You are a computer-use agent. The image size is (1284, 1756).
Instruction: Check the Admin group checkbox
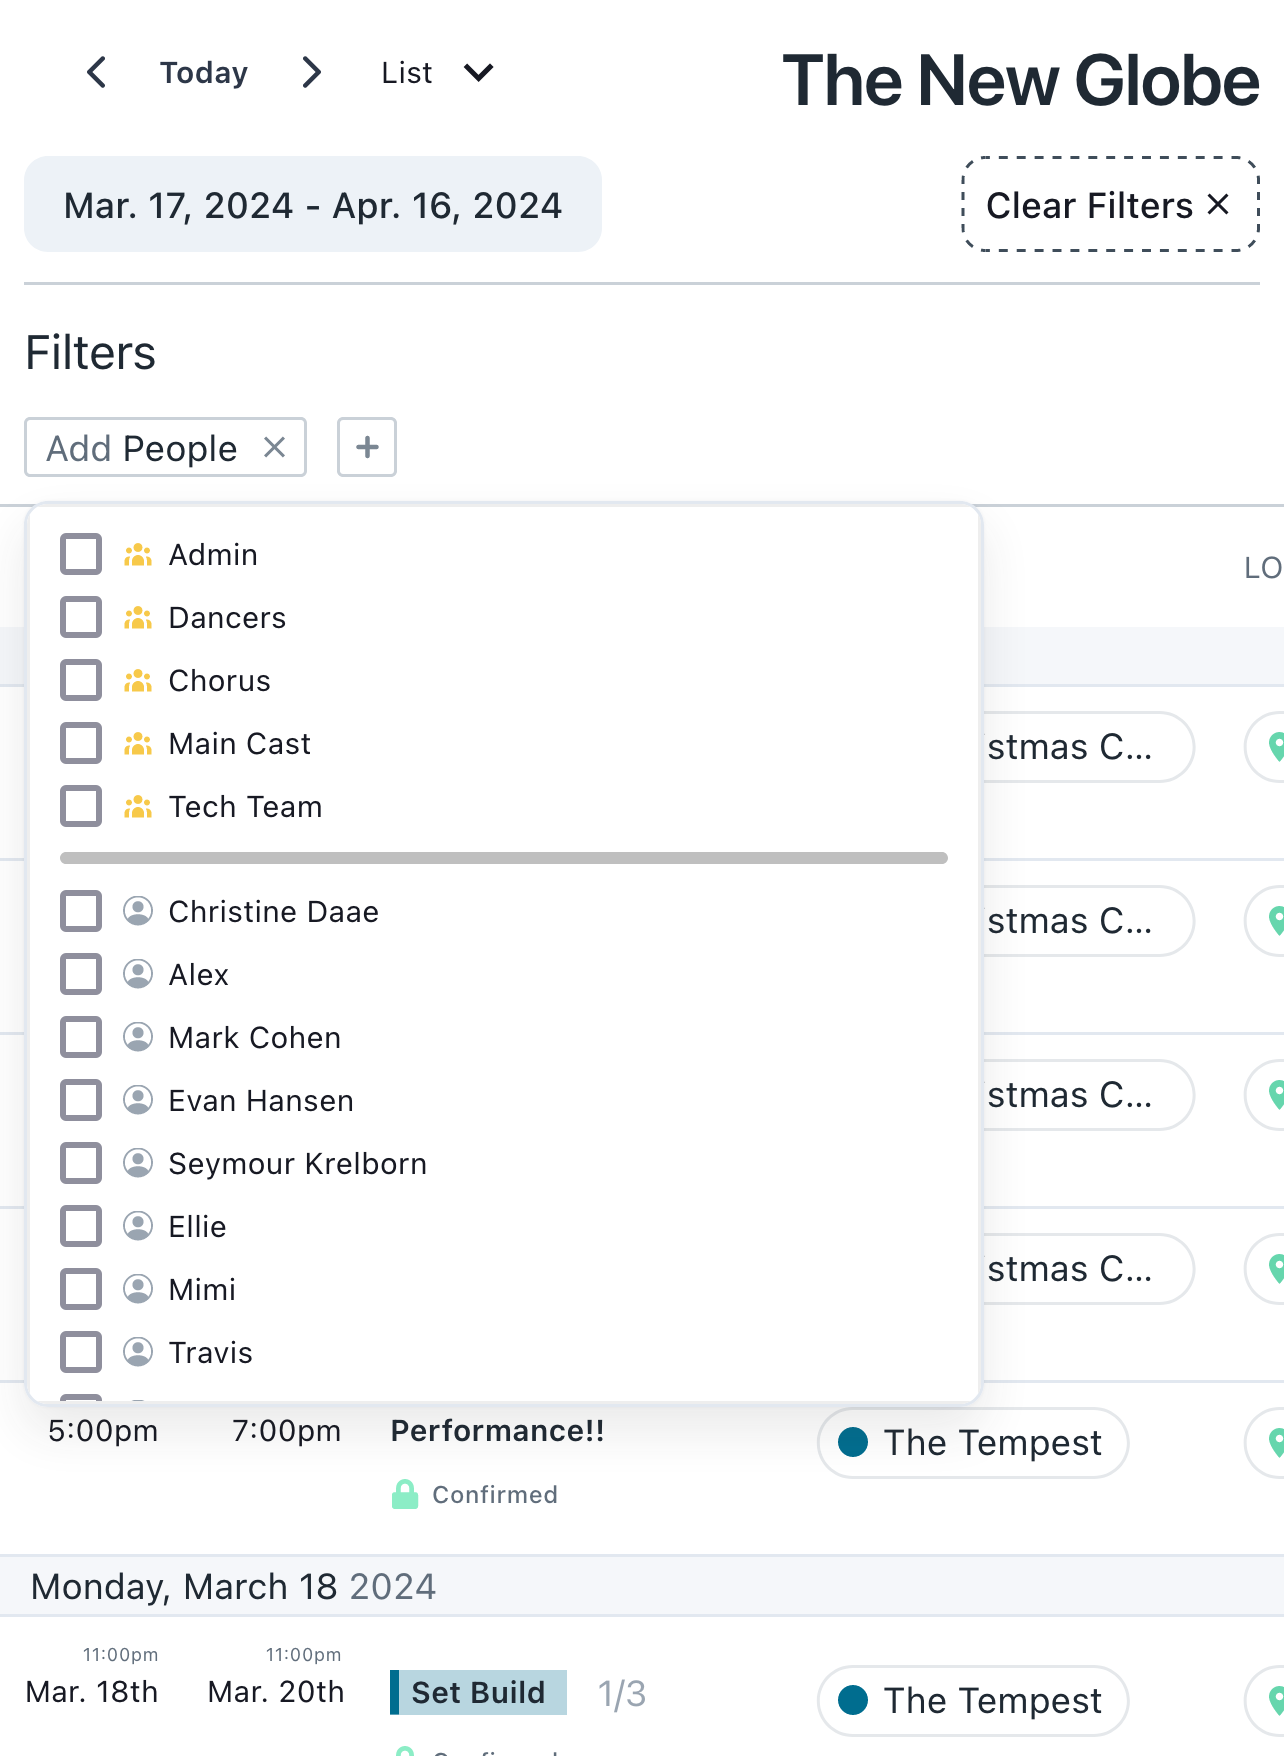[x=81, y=554]
